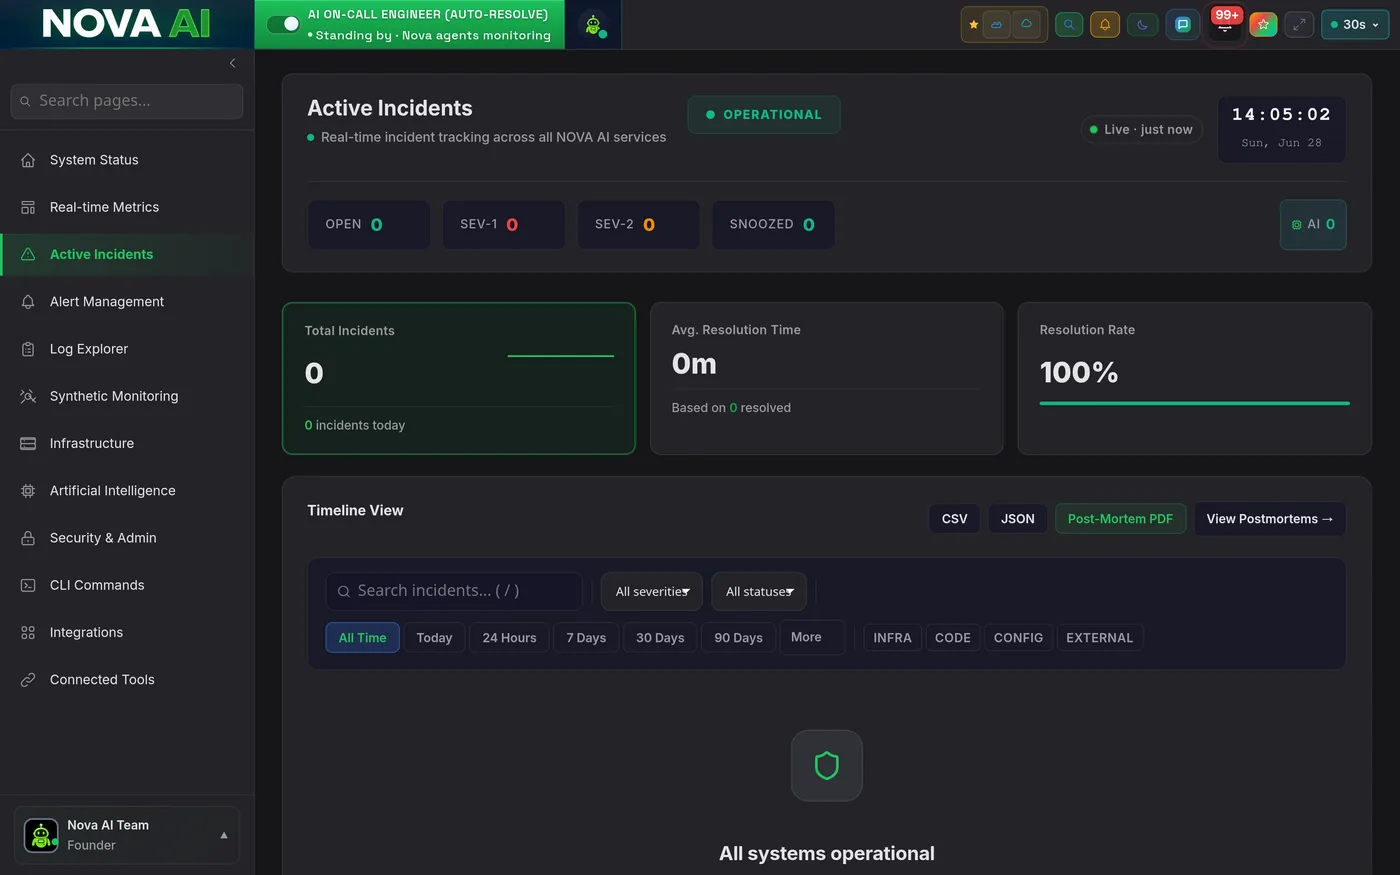Image resolution: width=1400 pixels, height=875 pixels.
Task: Collapse the sidebar with the chevron
Action: 232,63
